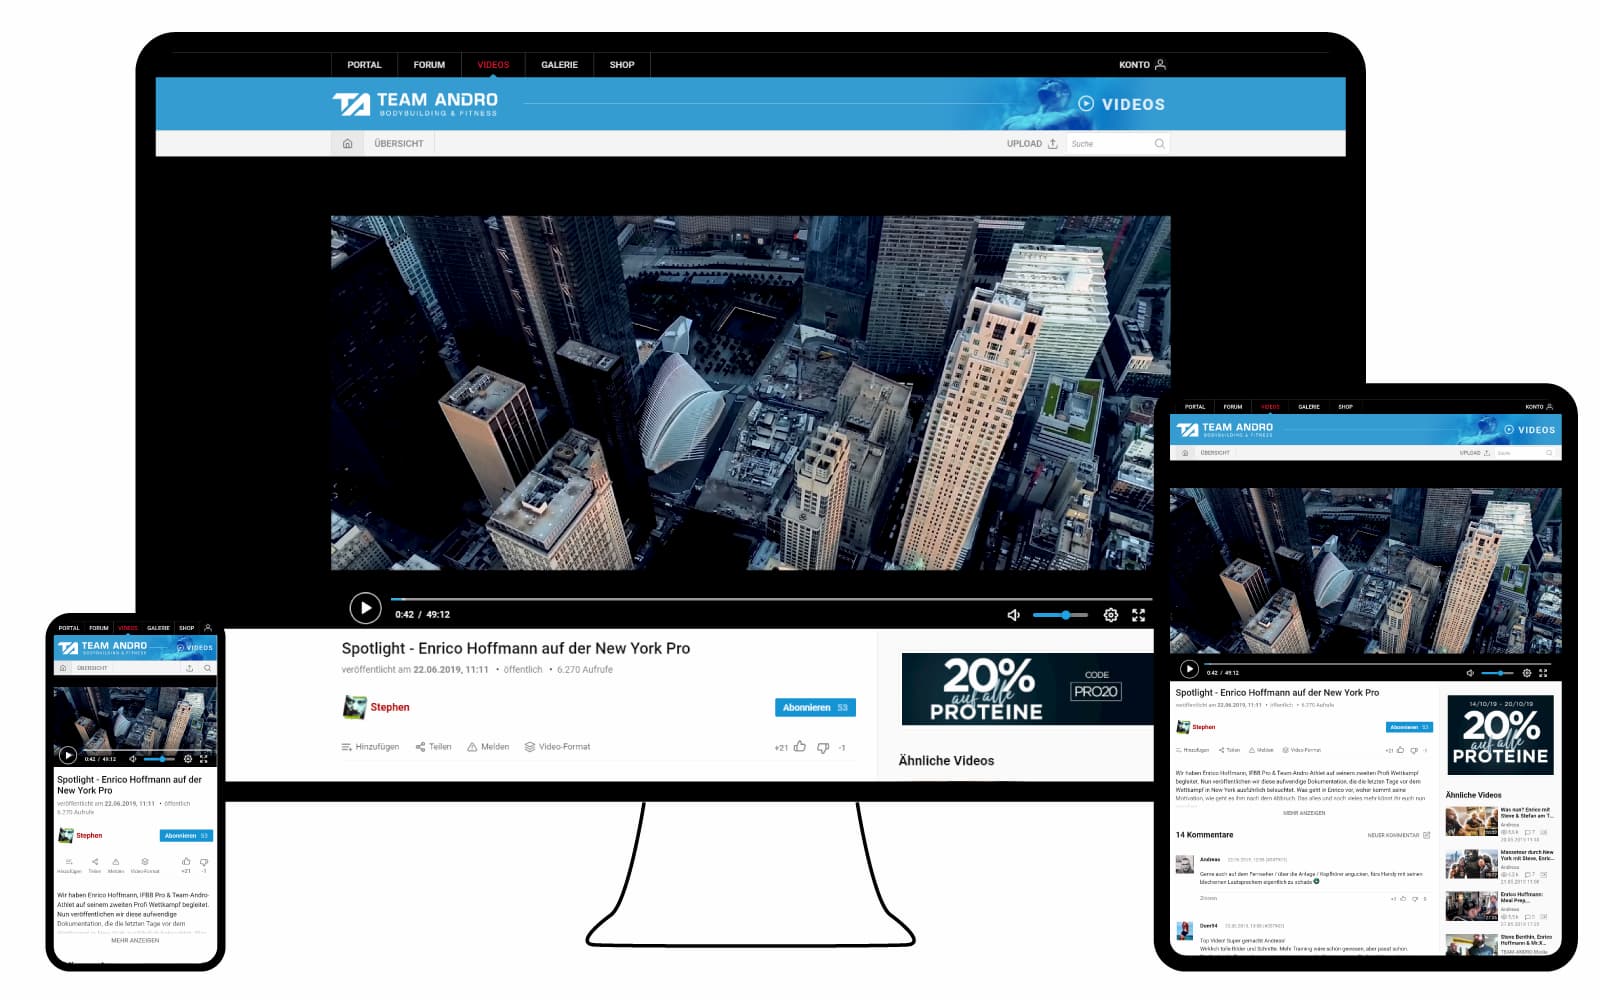Screen dimensions: 1600x1000
Task: Subscribe using the Abonnieren button
Action: point(815,707)
